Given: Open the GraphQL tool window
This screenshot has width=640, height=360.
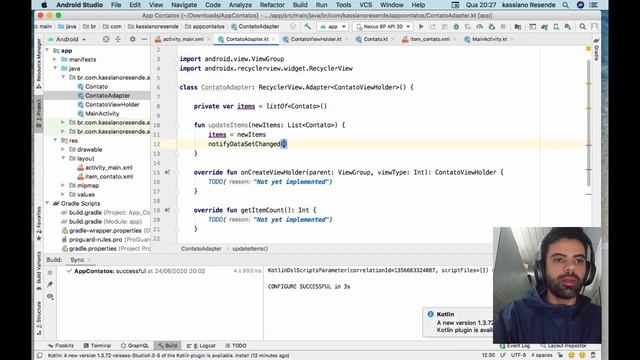Looking at the screenshot, I should [135, 346].
